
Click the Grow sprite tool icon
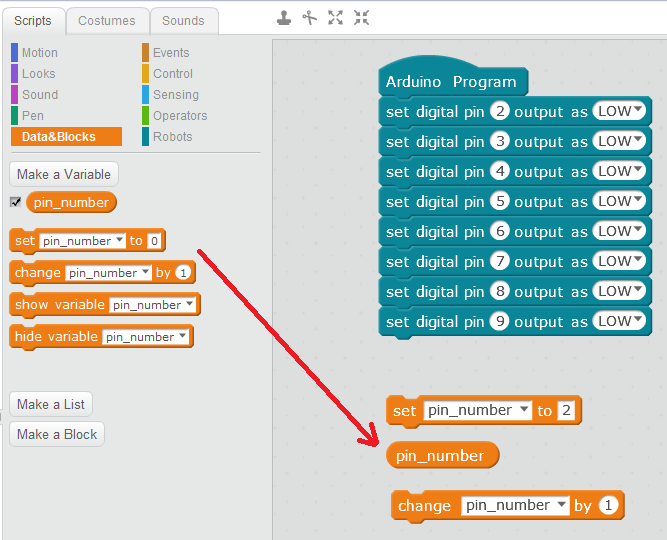(x=336, y=17)
